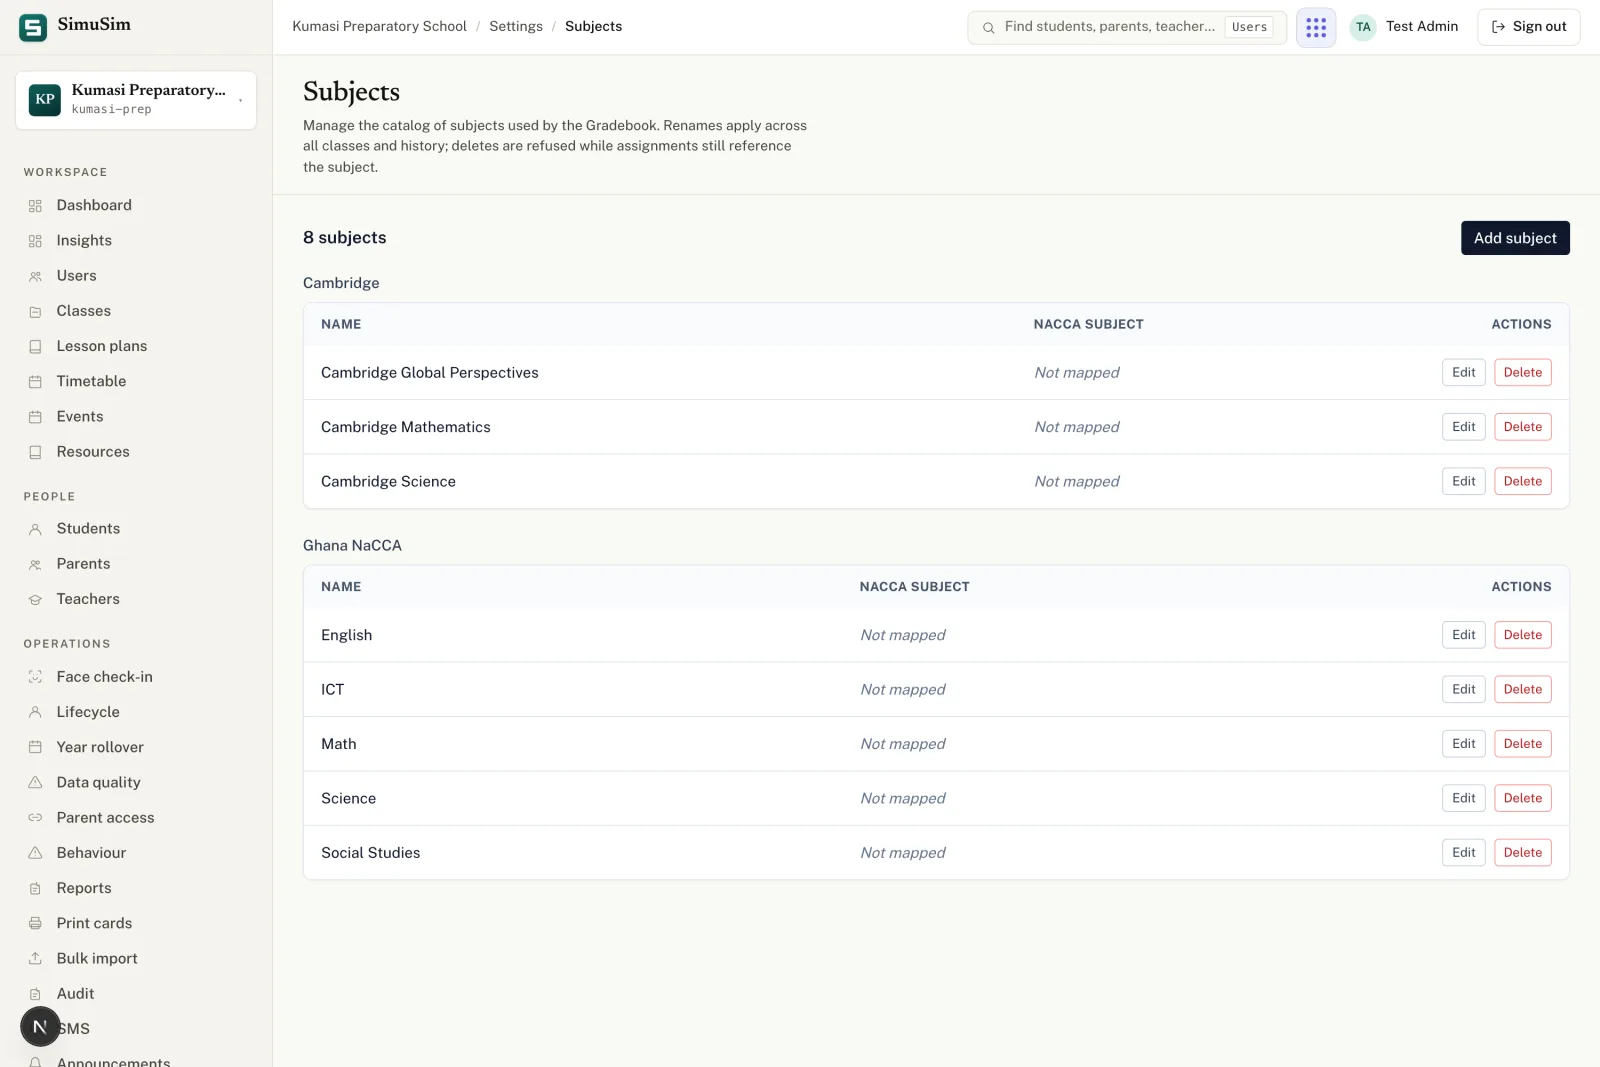The image size is (1600, 1067).
Task: Click the Lesson plans sidebar icon
Action: click(x=35, y=347)
